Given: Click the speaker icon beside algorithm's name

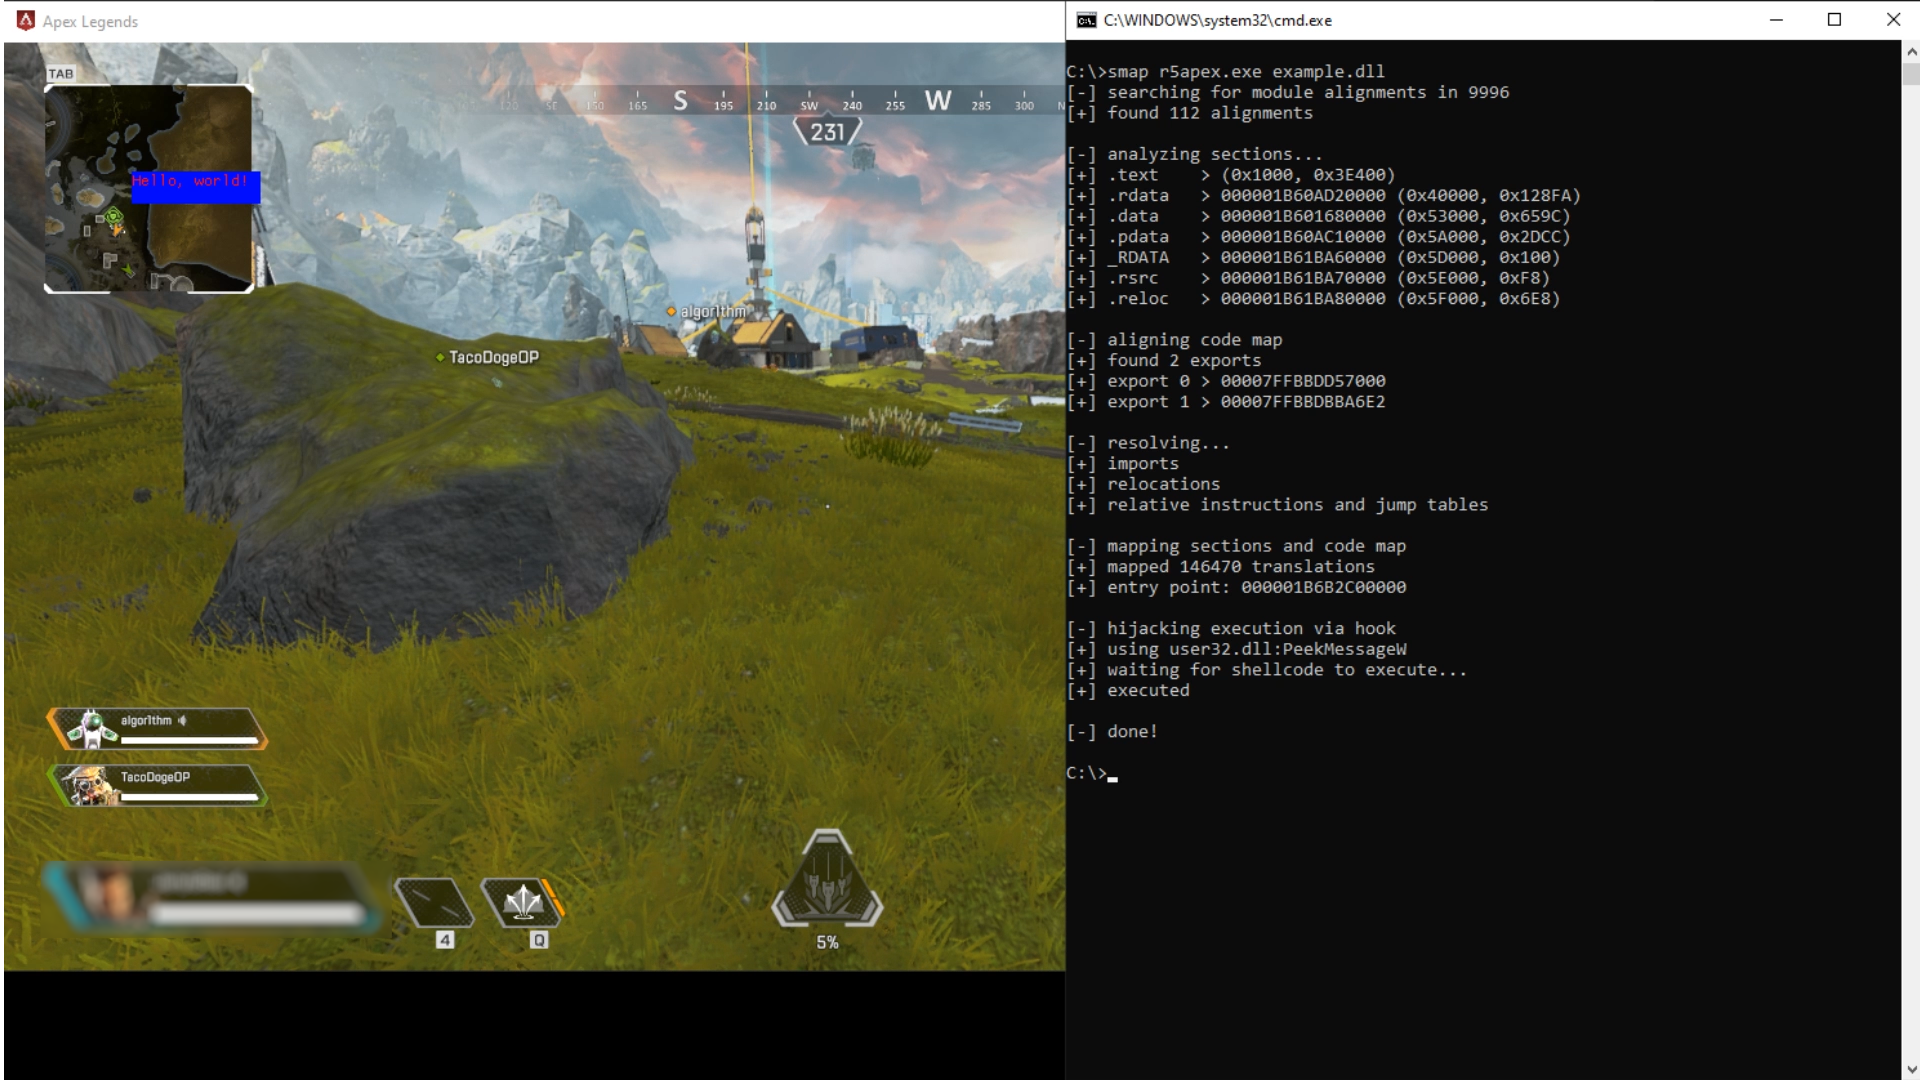Looking at the screenshot, I should 183,720.
